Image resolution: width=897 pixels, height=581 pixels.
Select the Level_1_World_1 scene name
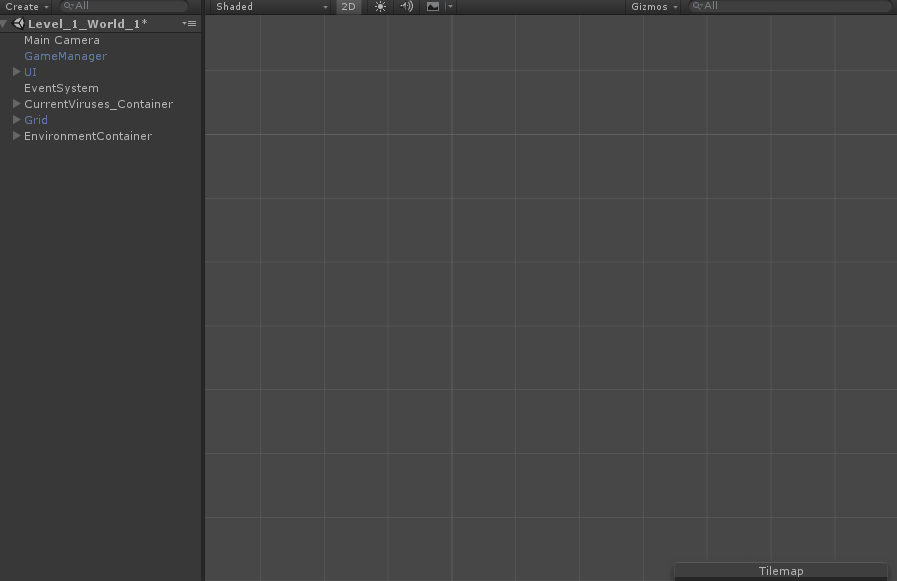[x=88, y=24]
